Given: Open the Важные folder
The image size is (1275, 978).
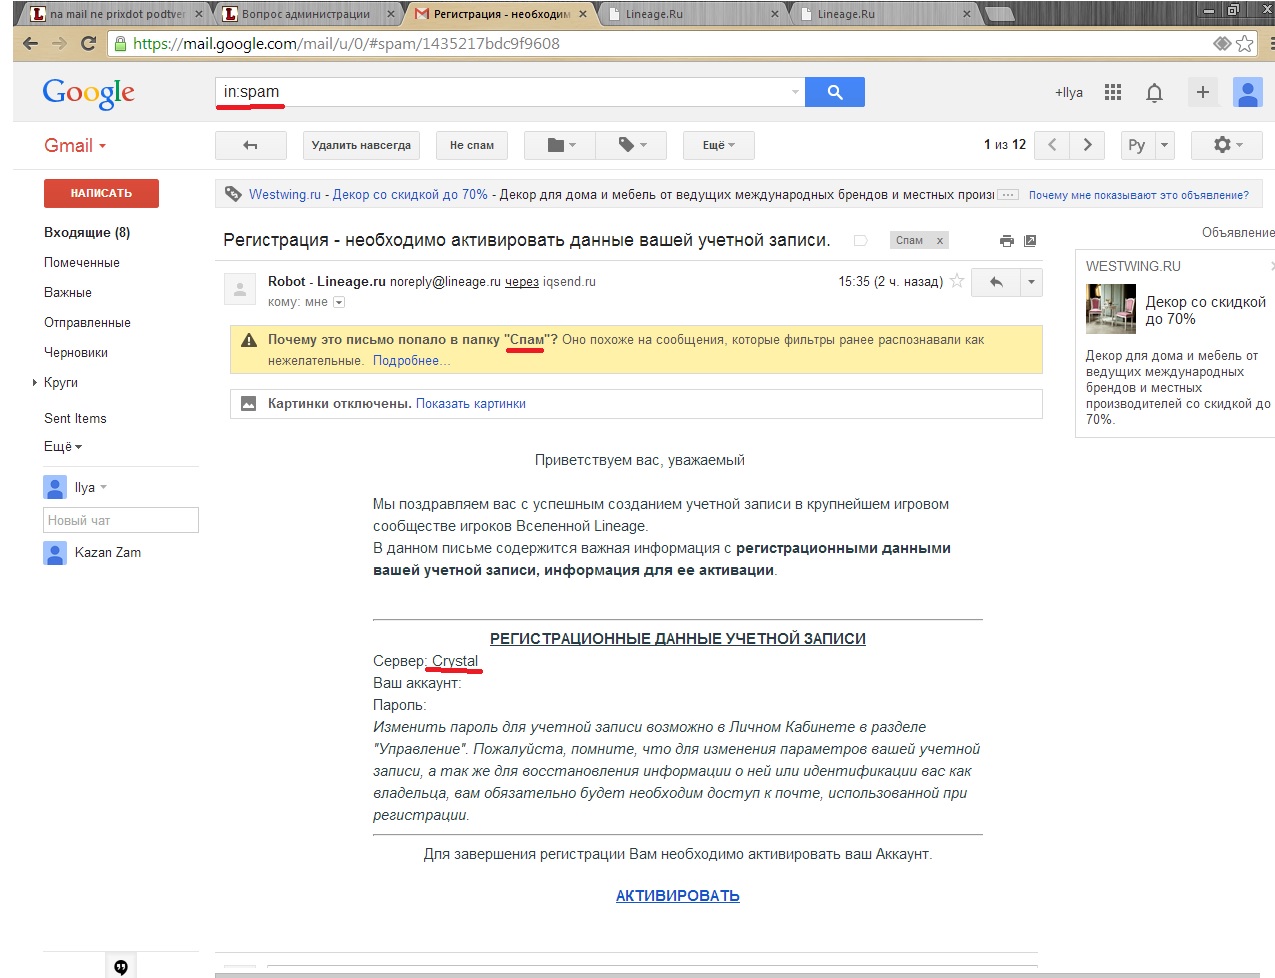Looking at the screenshot, I should [68, 292].
